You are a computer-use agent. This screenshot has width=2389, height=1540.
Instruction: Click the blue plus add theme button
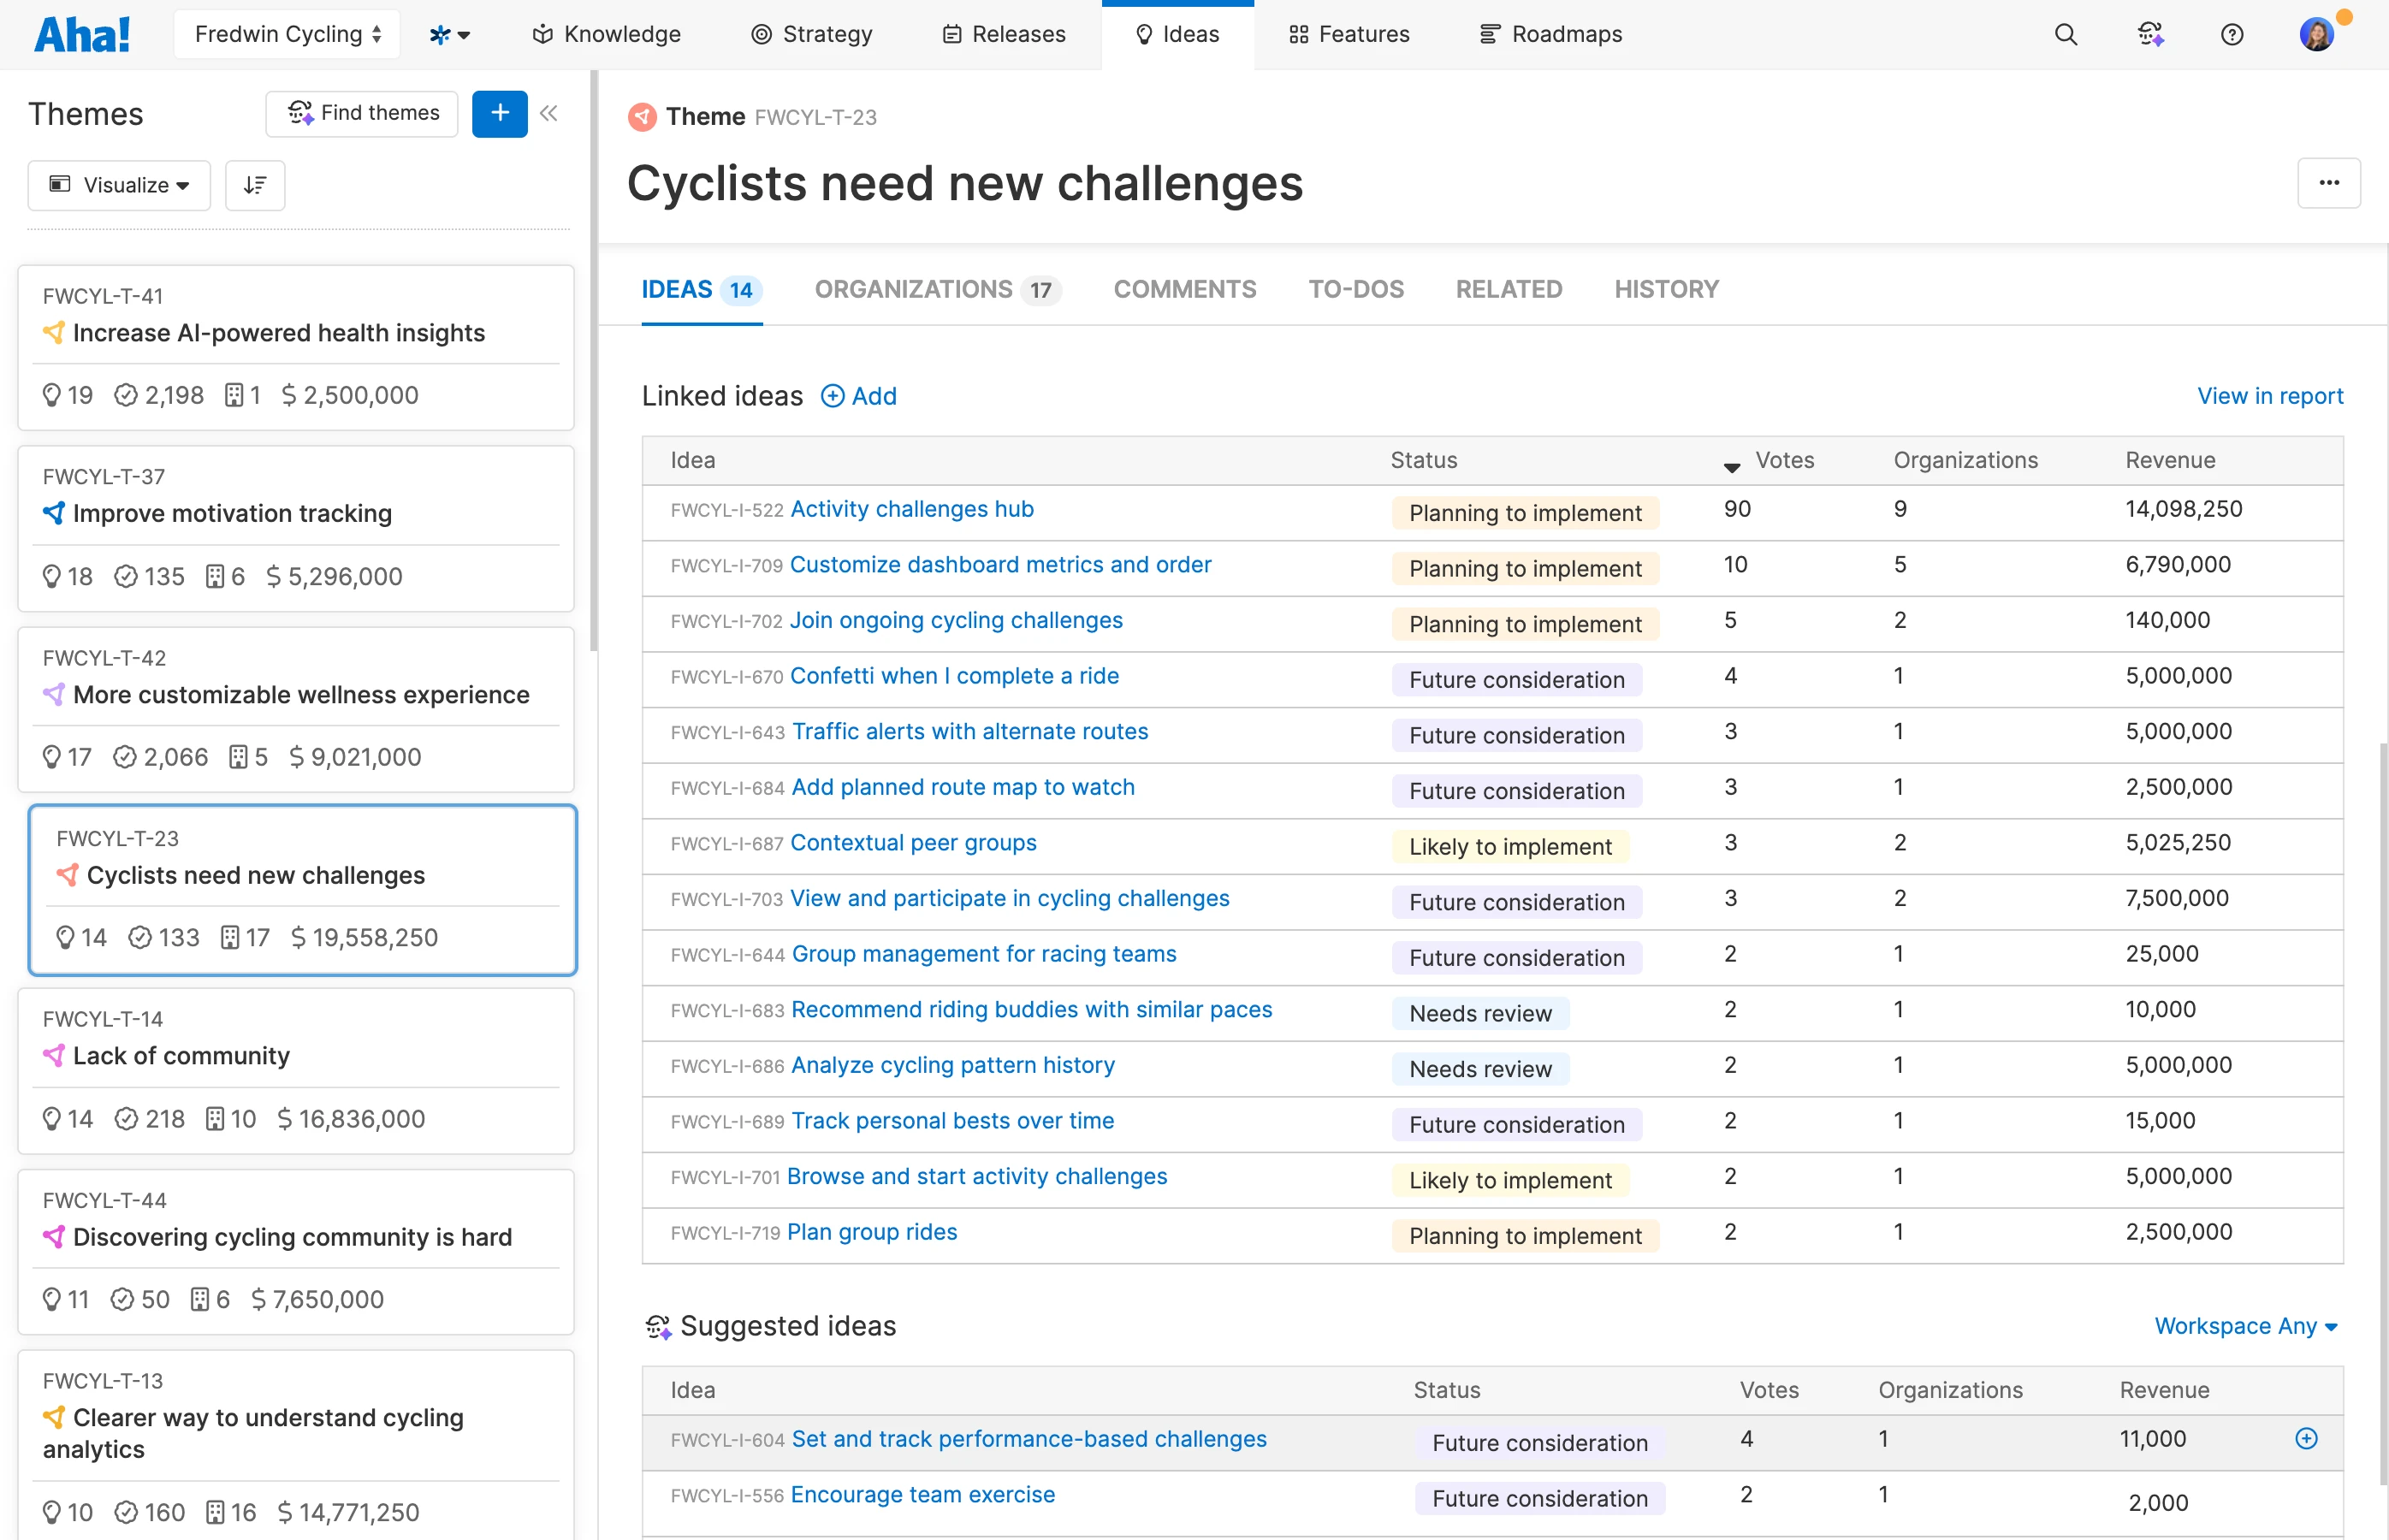click(x=499, y=113)
